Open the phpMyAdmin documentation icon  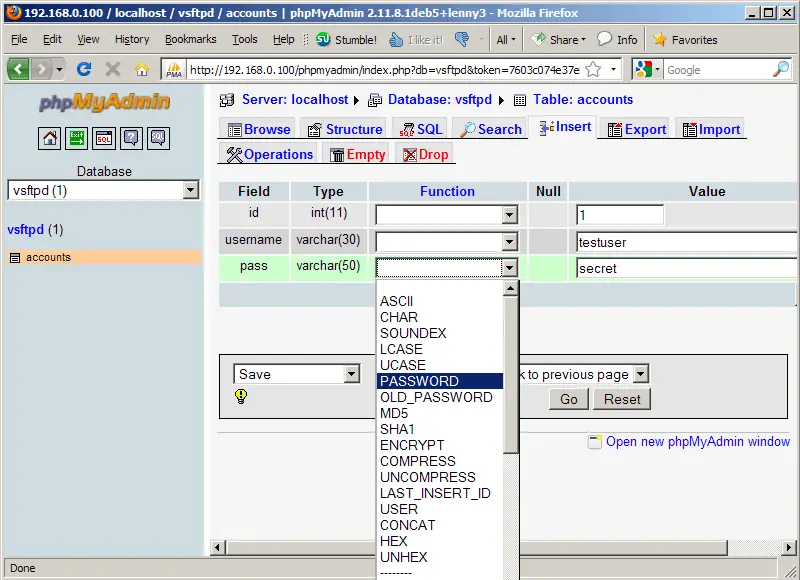click(131, 138)
